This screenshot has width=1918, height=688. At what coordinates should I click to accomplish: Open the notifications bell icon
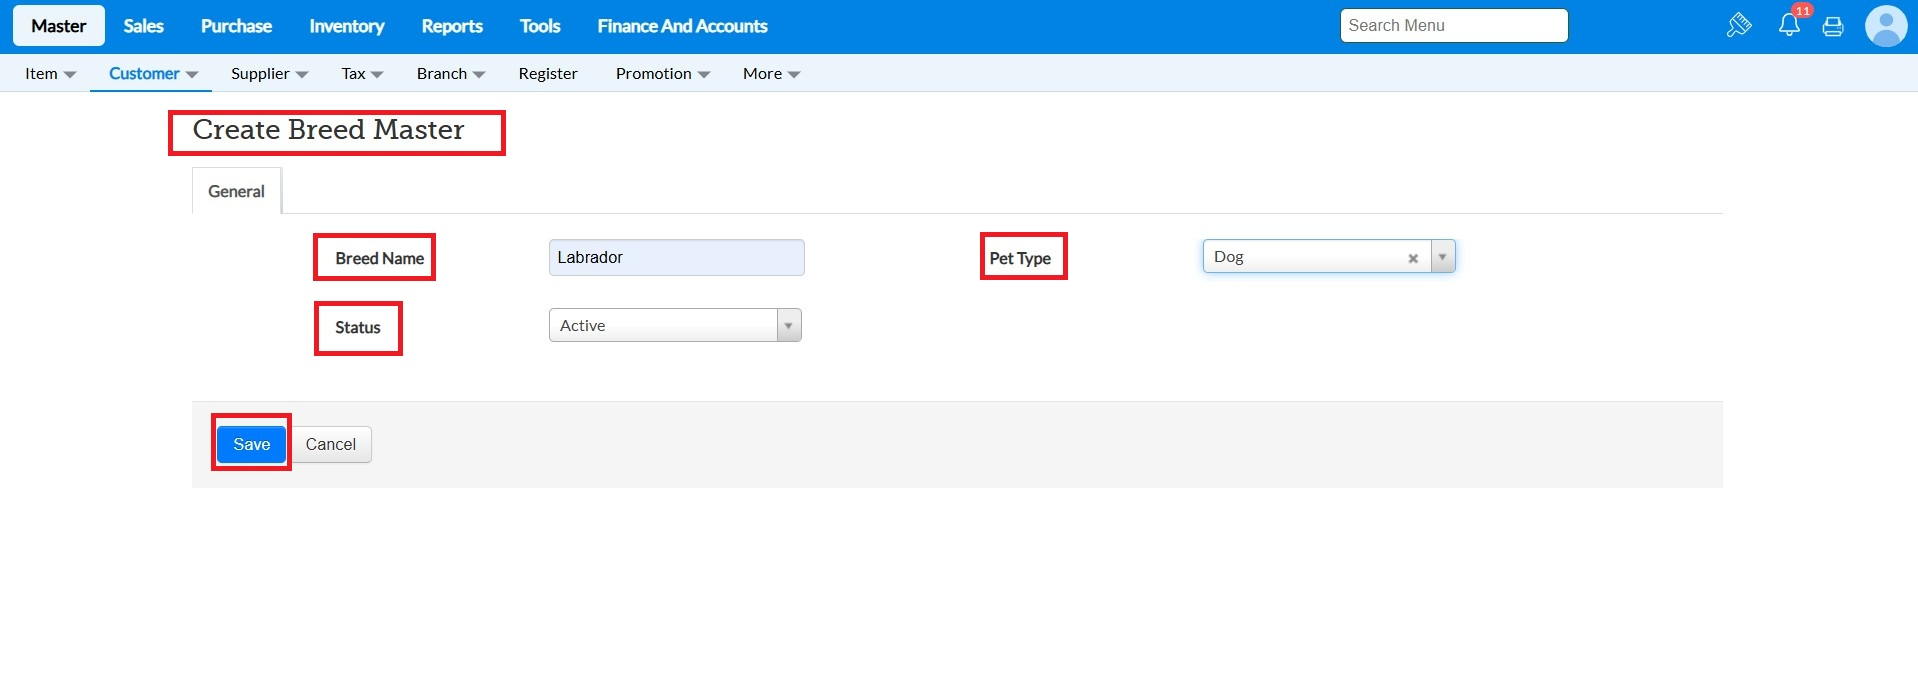click(1789, 26)
